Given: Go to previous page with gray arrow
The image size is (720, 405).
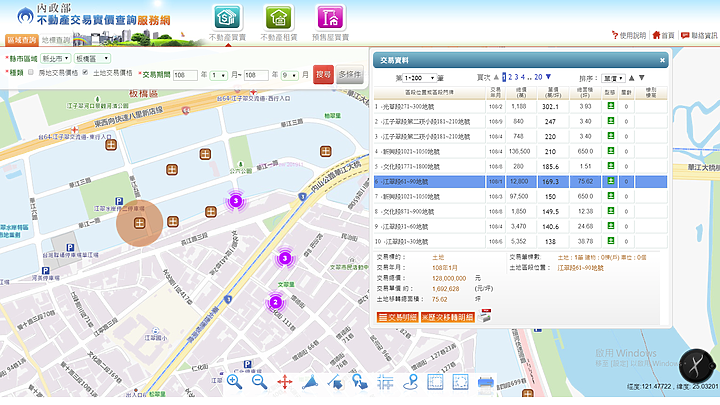Looking at the screenshot, I should click(496, 77).
